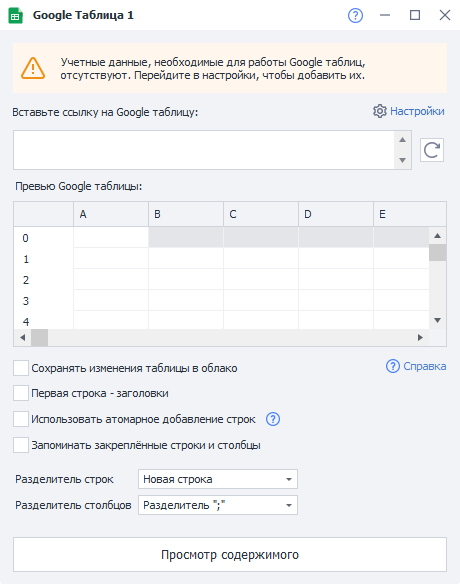Click the Справка question mark icon
The width and height of the screenshot is (460, 584).
tap(393, 366)
